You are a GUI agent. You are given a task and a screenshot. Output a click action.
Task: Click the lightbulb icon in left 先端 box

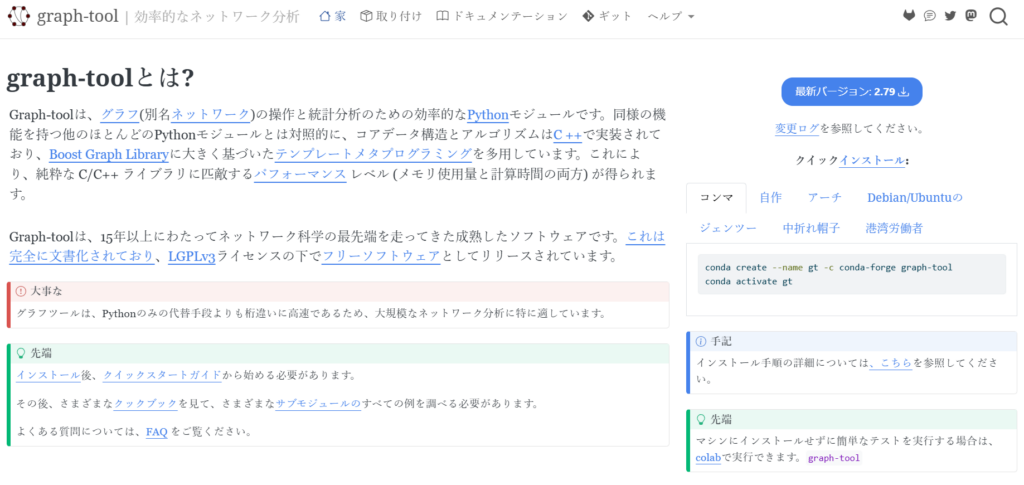(x=21, y=353)
